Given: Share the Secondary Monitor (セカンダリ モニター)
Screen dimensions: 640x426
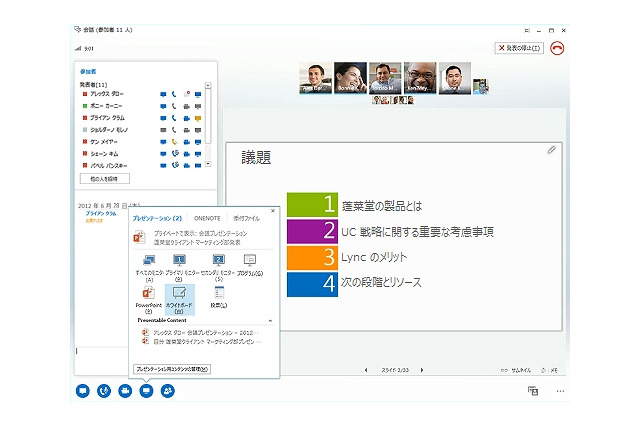Looking at the screenshot, I should (x=218, y=268).
